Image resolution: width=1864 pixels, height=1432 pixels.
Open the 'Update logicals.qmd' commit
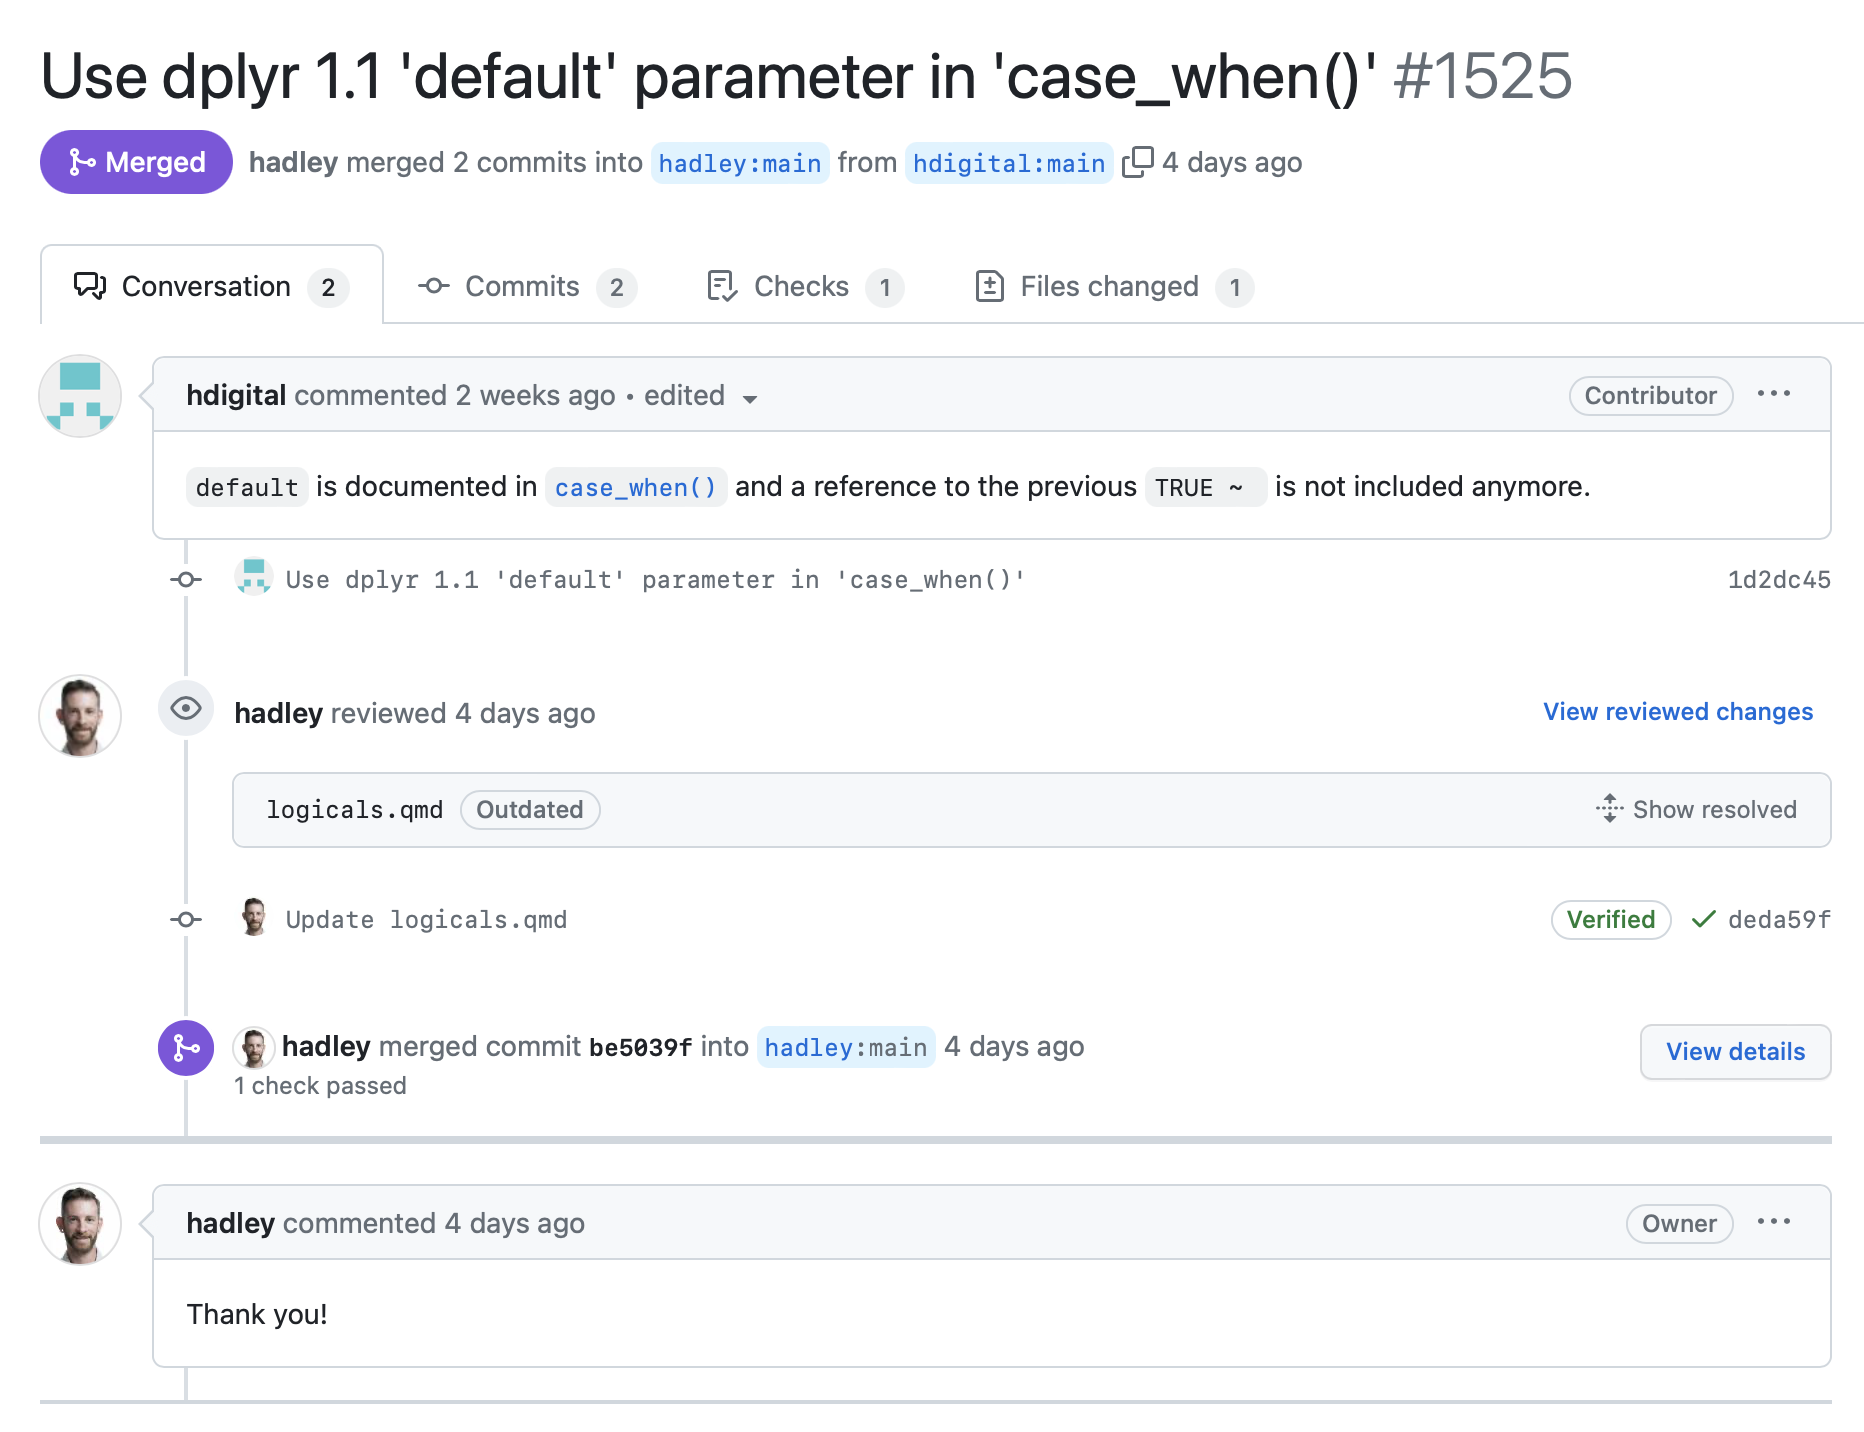426,920
